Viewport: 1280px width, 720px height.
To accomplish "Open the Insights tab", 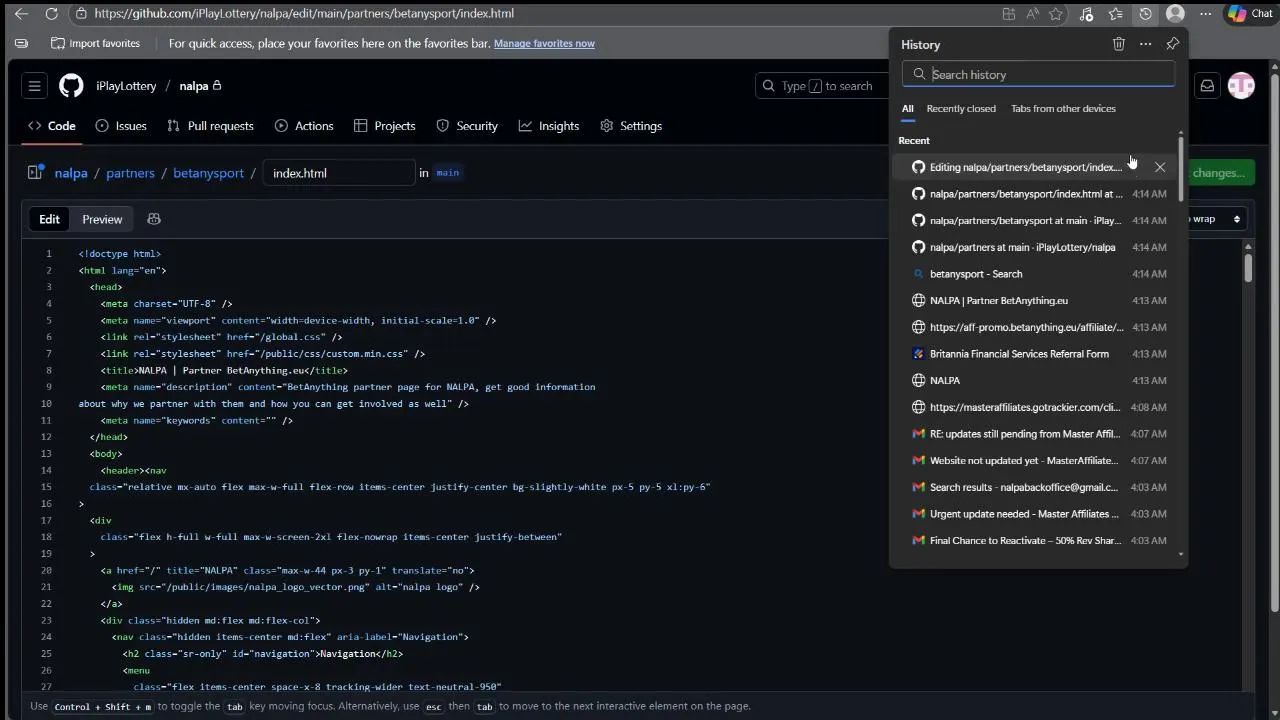I will pyautogui.click(x=549, y=126).
